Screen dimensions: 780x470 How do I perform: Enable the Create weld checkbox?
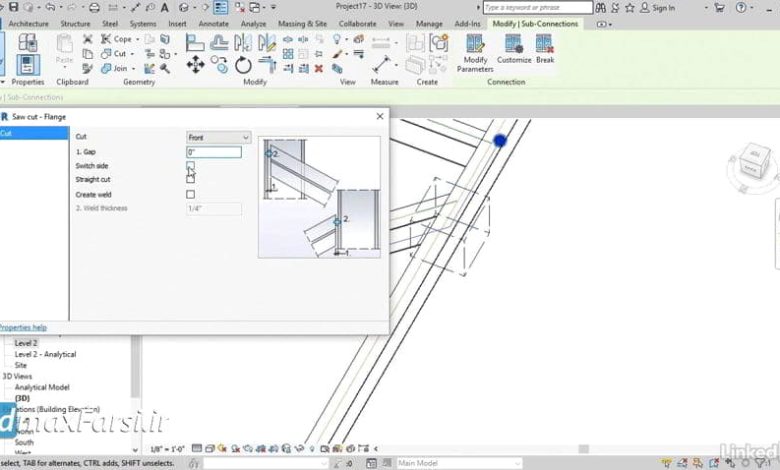click(191, 194)
